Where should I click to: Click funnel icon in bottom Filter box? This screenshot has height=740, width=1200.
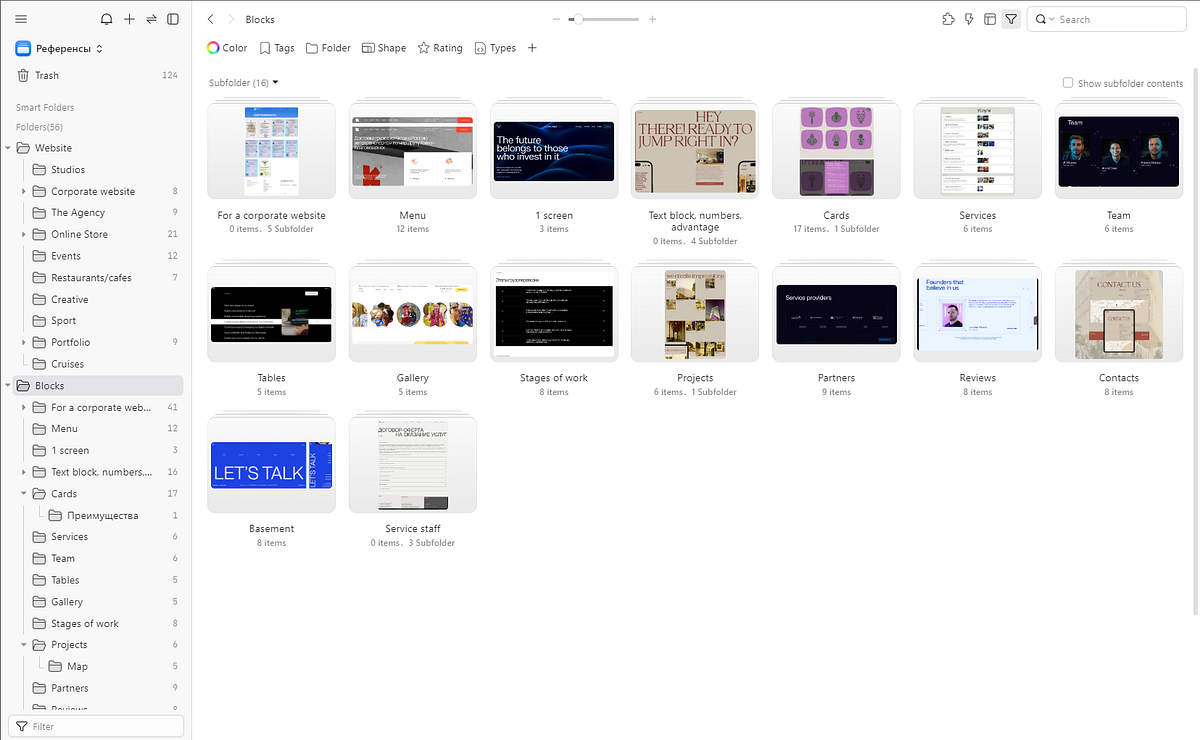pos(21,727)
